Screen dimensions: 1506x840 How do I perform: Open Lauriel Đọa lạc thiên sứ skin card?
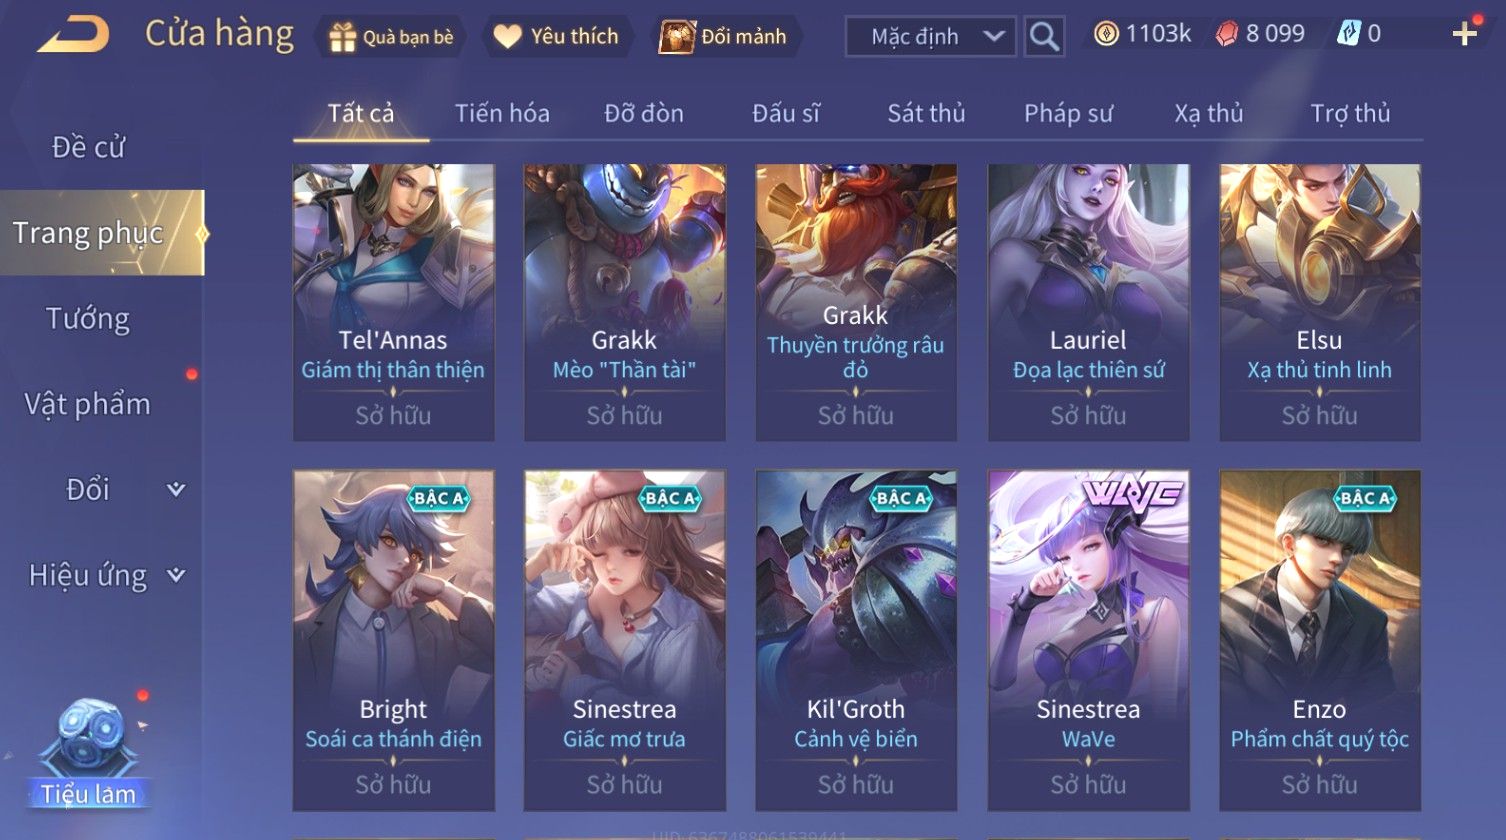coord(1088,302)
